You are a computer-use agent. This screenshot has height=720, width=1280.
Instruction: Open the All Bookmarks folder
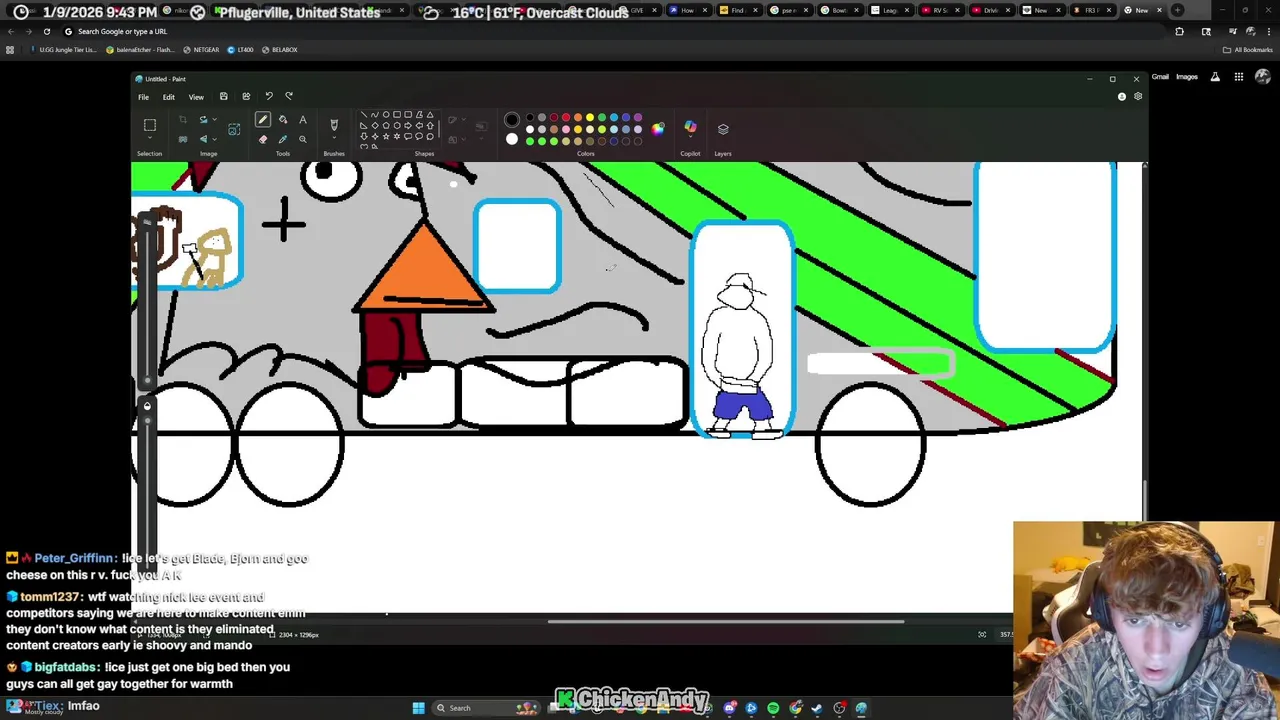click(1247, 49)
